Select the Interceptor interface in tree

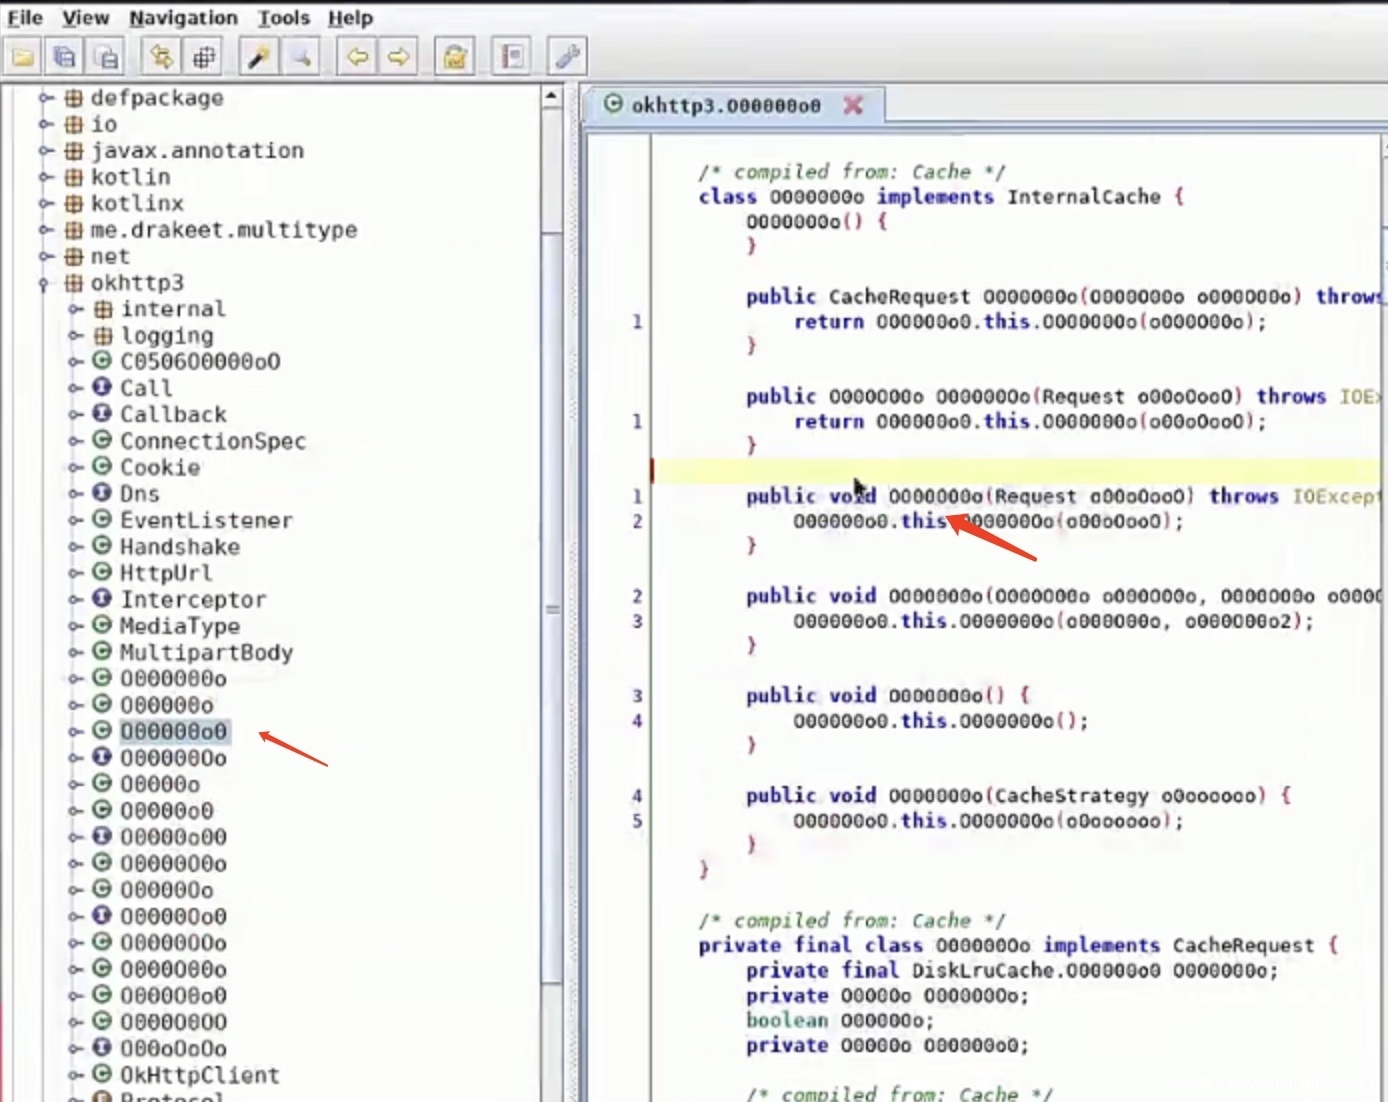tap(192, 600)
